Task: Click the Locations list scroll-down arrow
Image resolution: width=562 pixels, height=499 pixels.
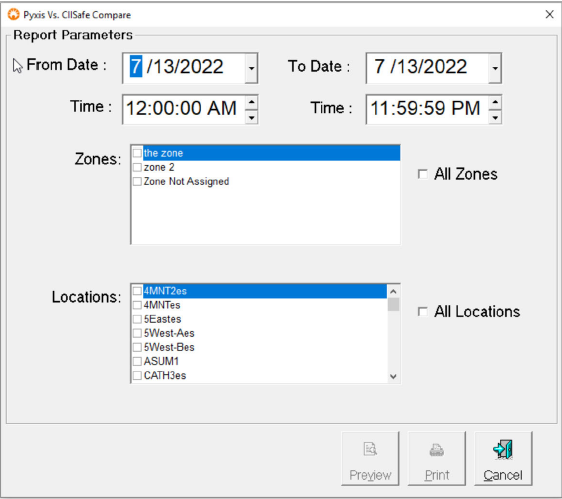Action: 394,376
